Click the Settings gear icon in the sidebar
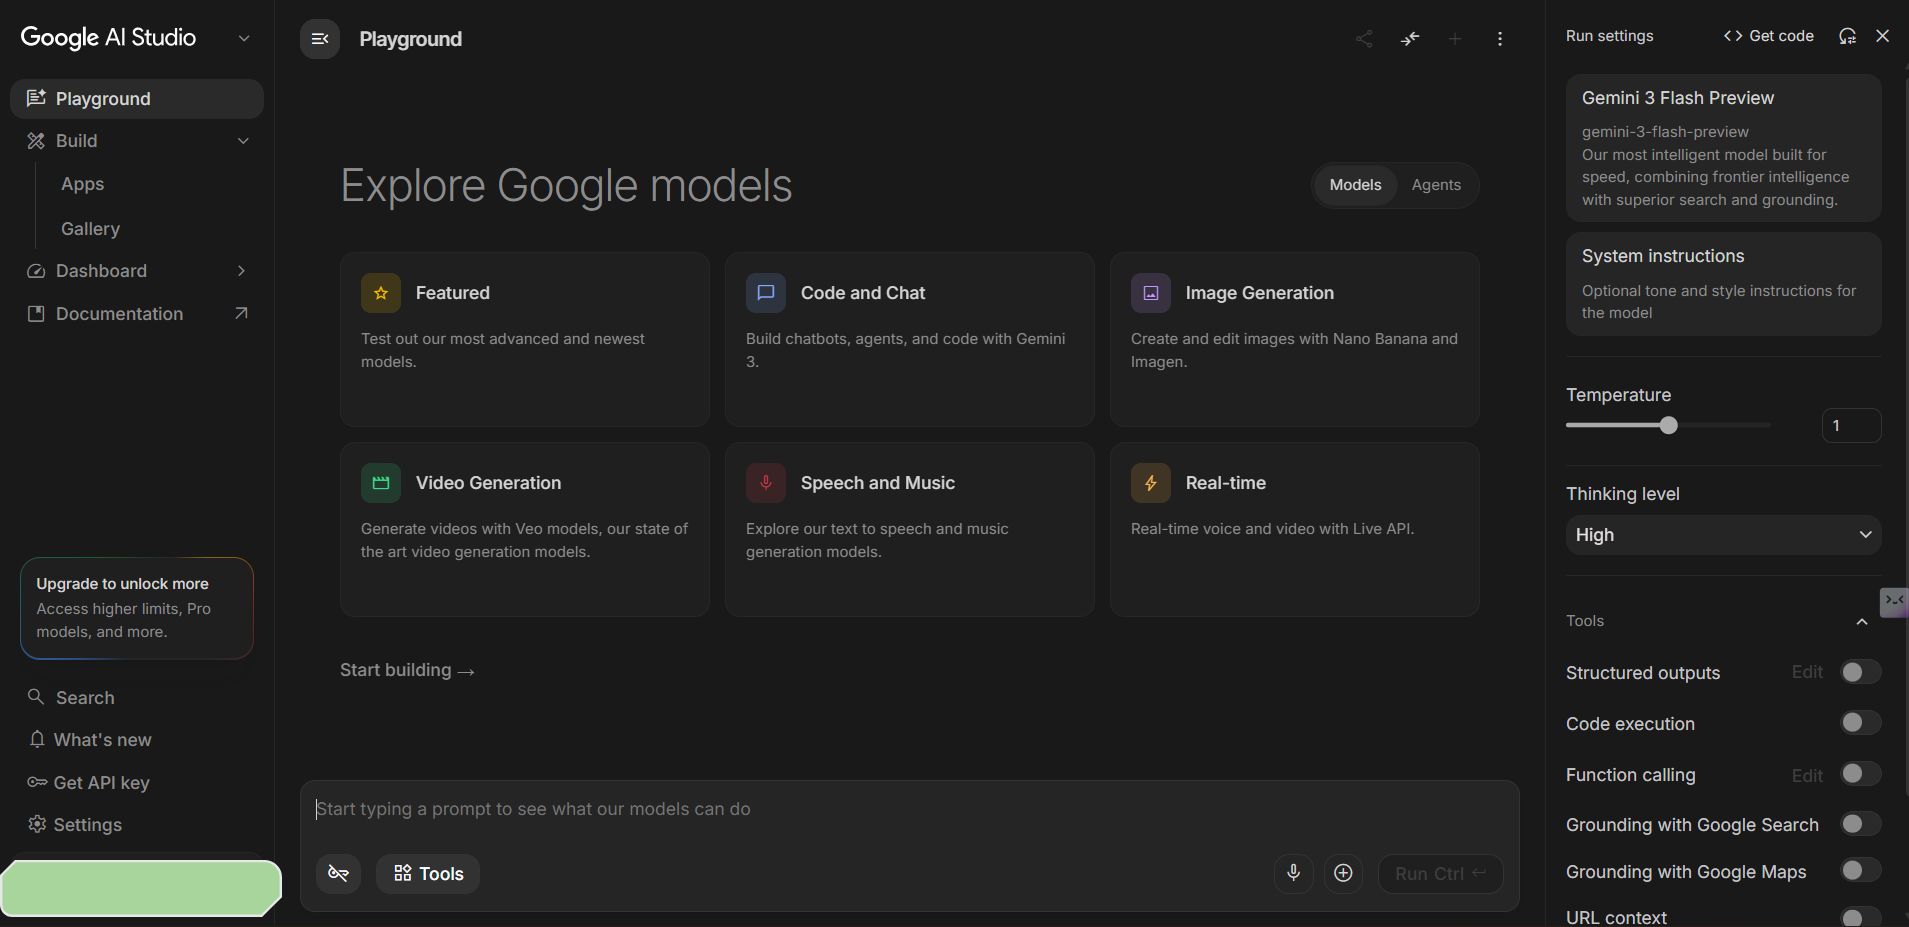The image size is (1909, 927). tap(37, 824)
